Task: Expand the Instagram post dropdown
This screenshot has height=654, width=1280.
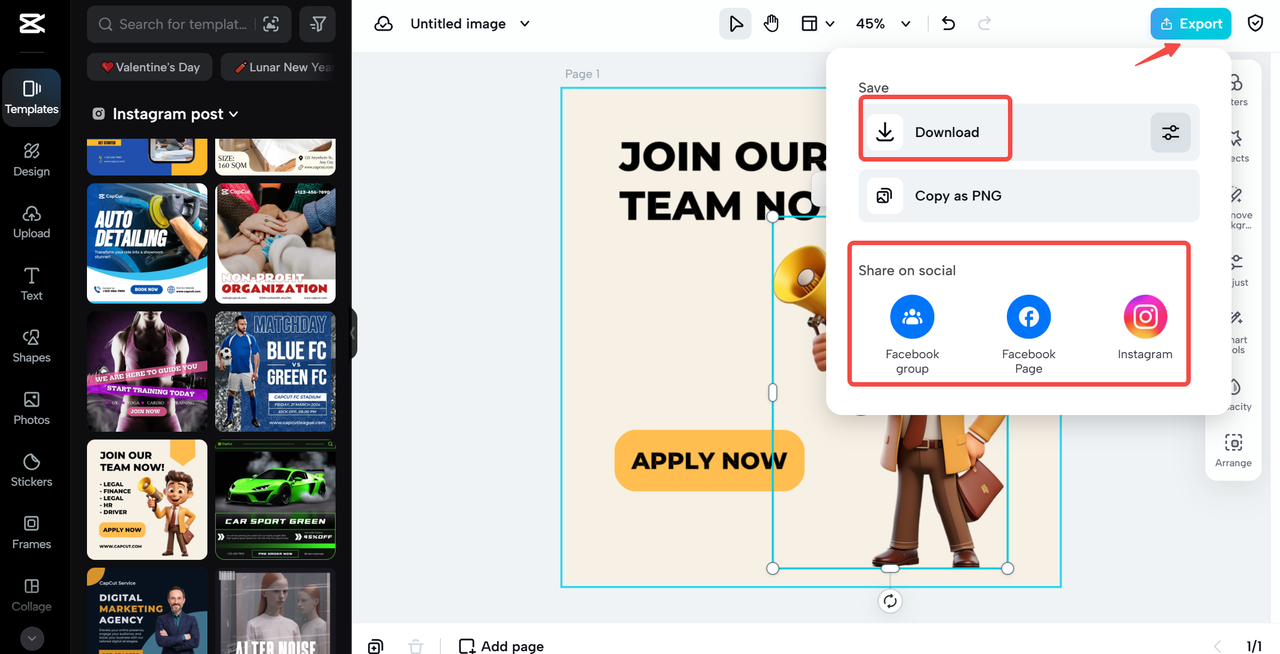Action: pyautogui.click(x=166, y=114)
